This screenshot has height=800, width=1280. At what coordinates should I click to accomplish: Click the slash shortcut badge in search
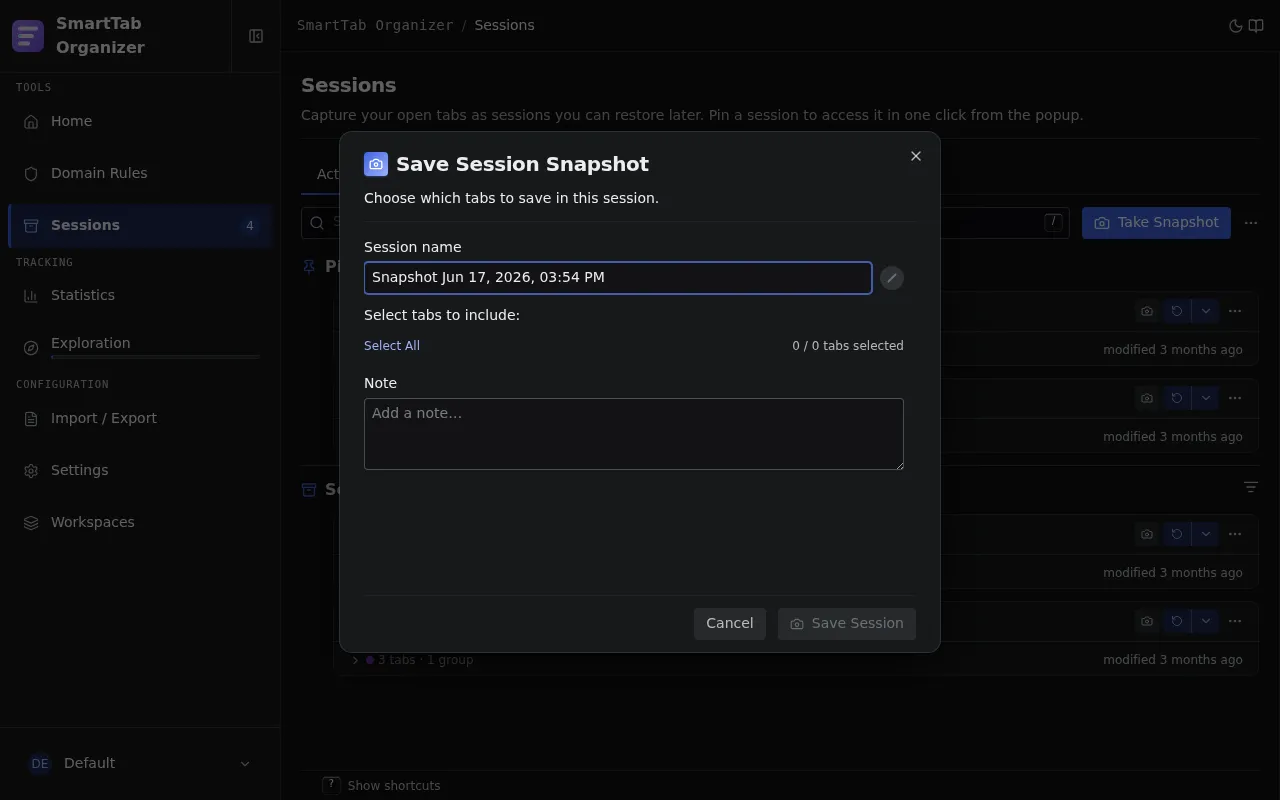coord(1053,222)
